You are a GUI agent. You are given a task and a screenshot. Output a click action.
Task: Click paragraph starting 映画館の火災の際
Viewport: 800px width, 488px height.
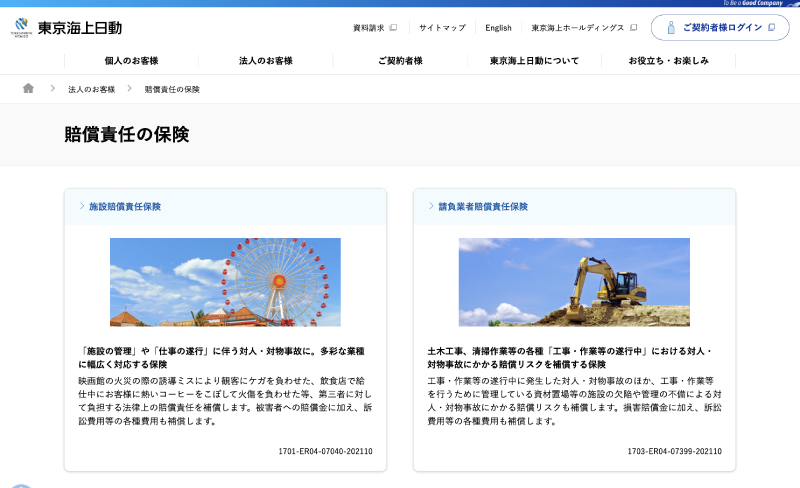point(225,401)
